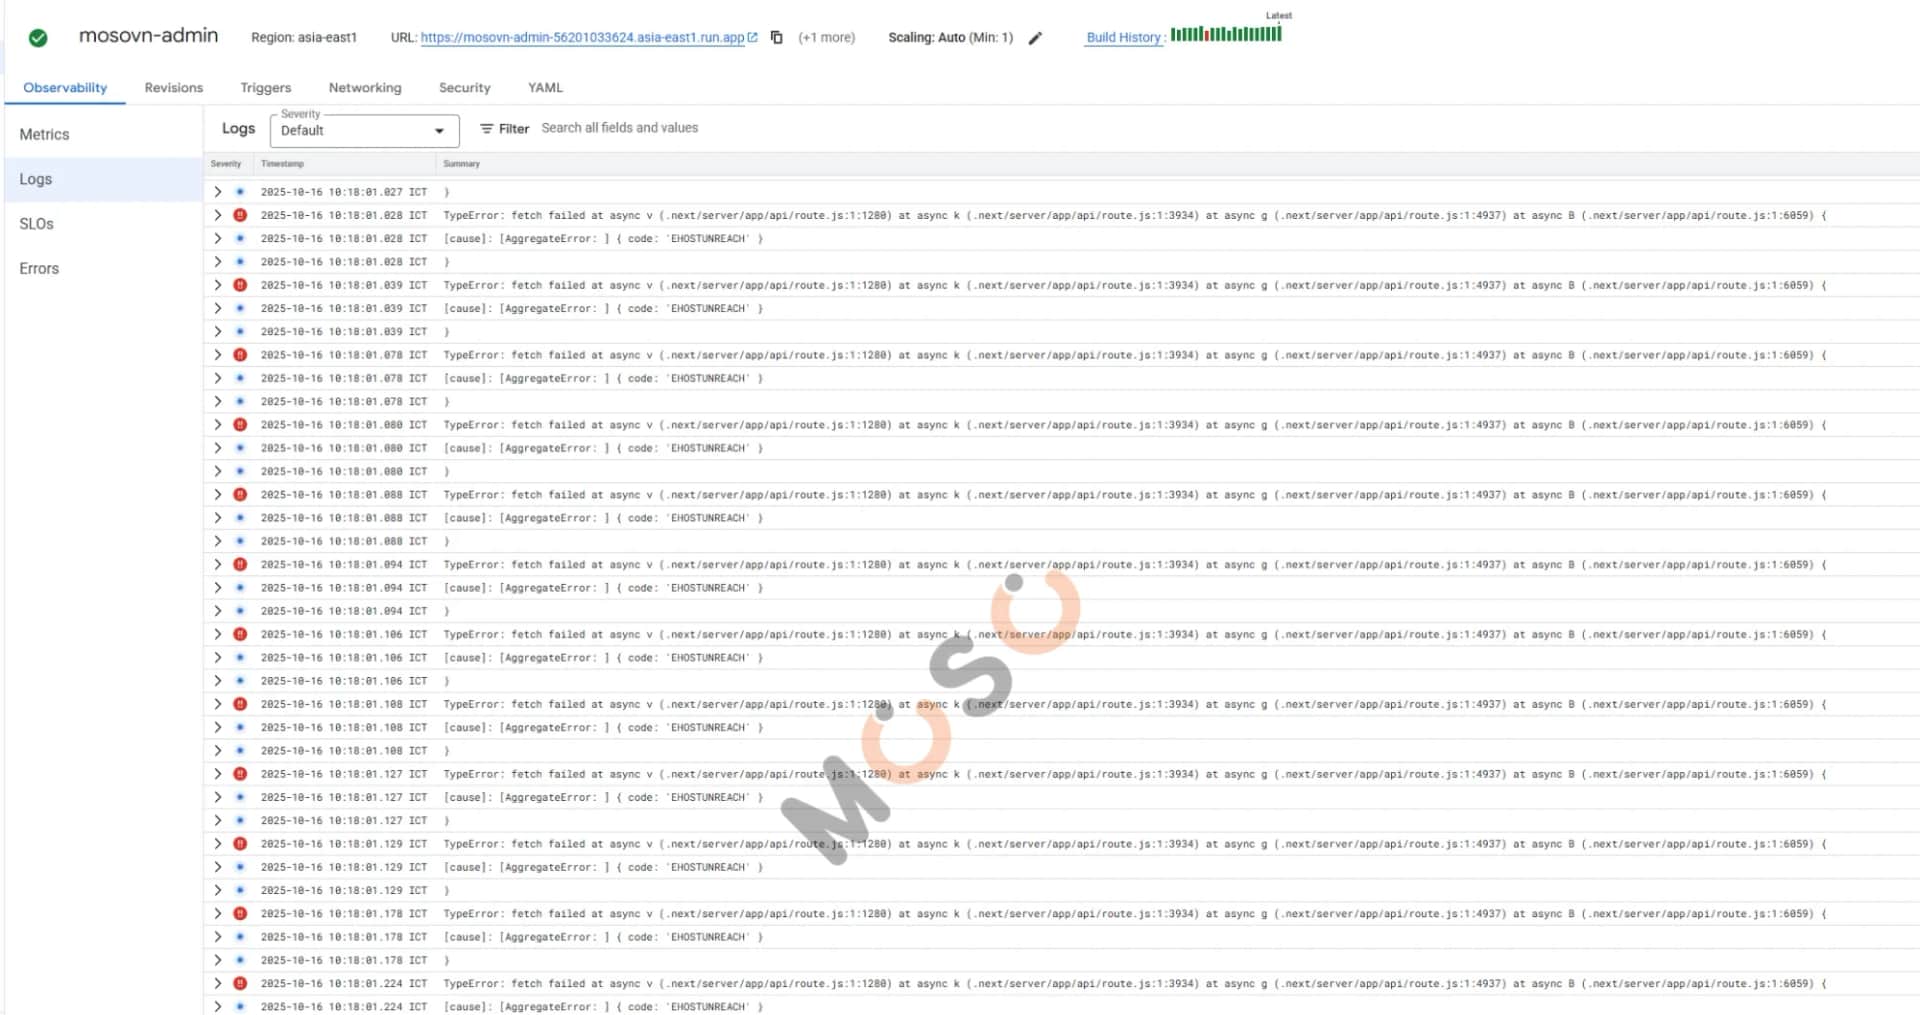Open the mosovn-admin run.app URL link
The height and width of the screenshot is (1015, 1920).
582,37
